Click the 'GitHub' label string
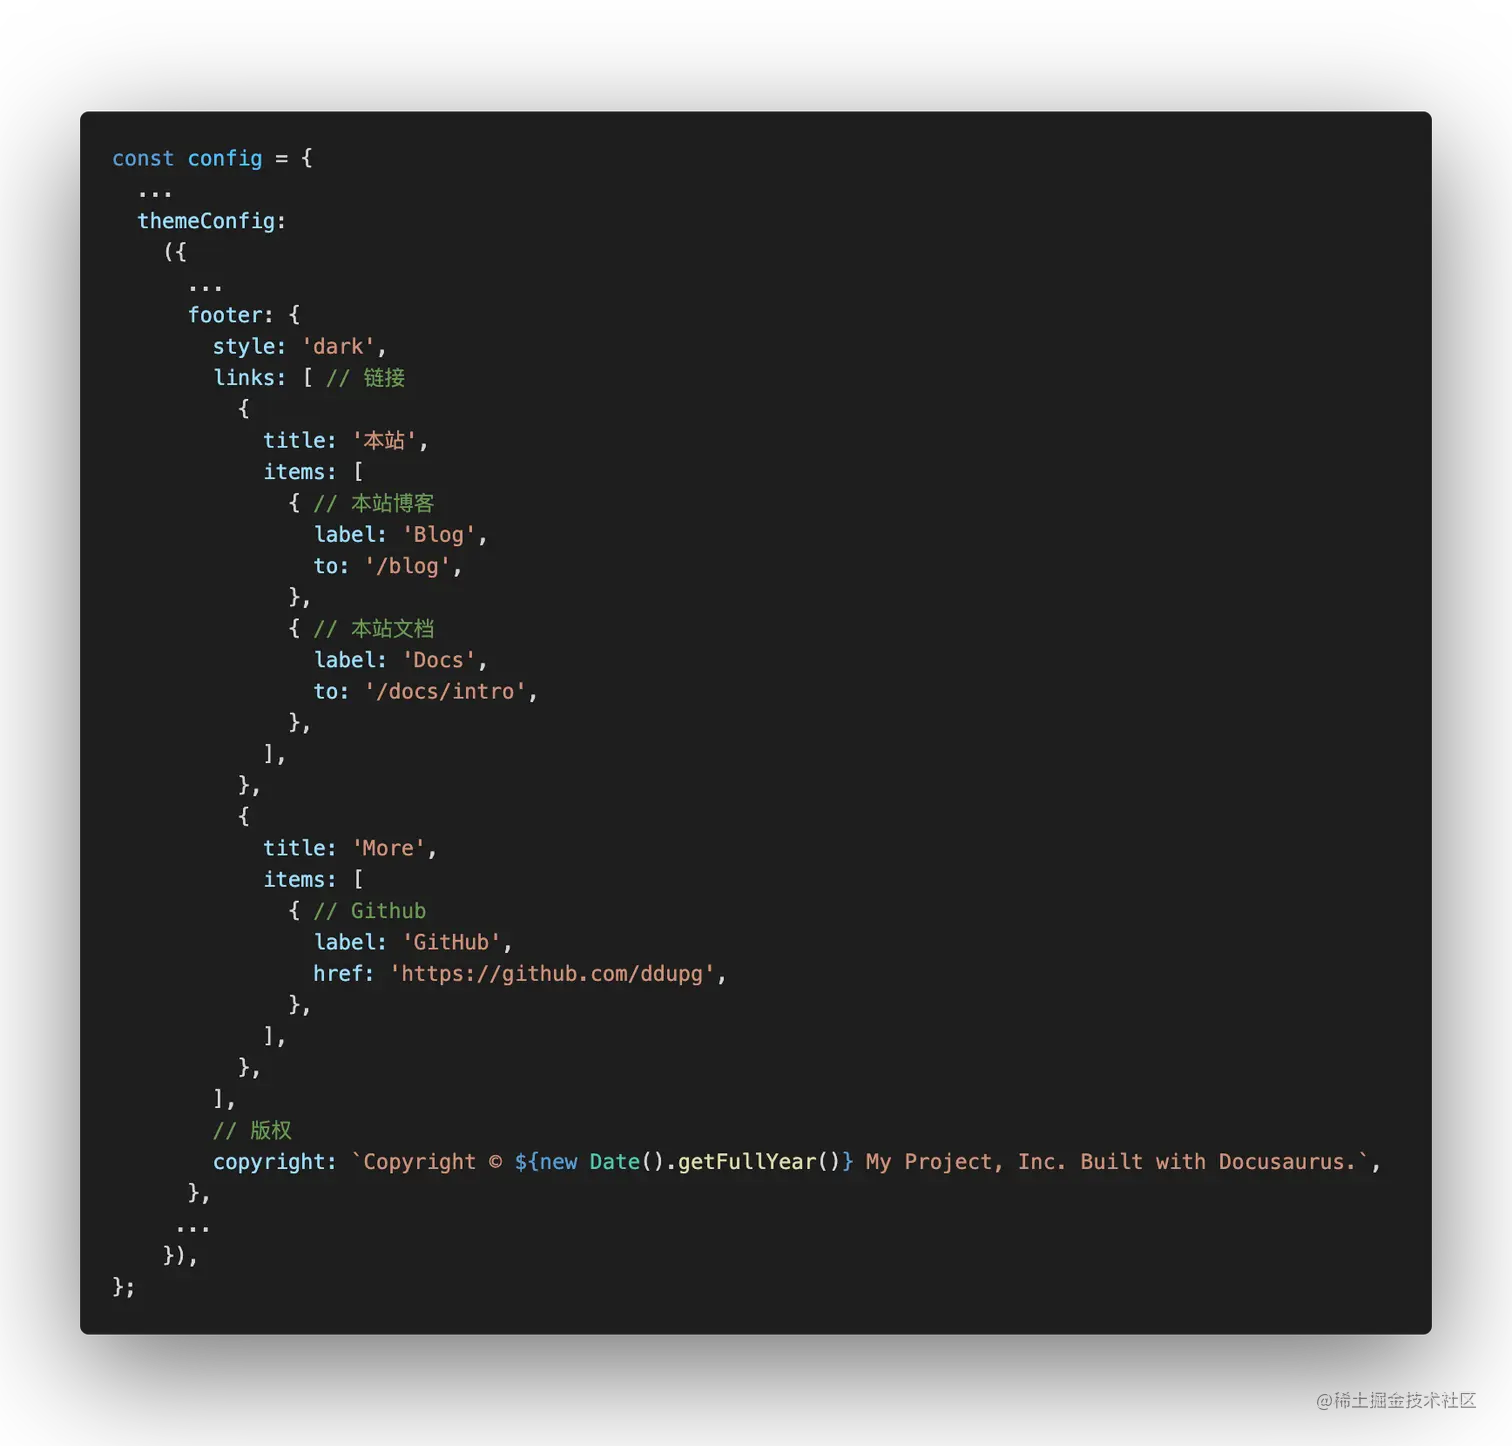 coord(451,941)
